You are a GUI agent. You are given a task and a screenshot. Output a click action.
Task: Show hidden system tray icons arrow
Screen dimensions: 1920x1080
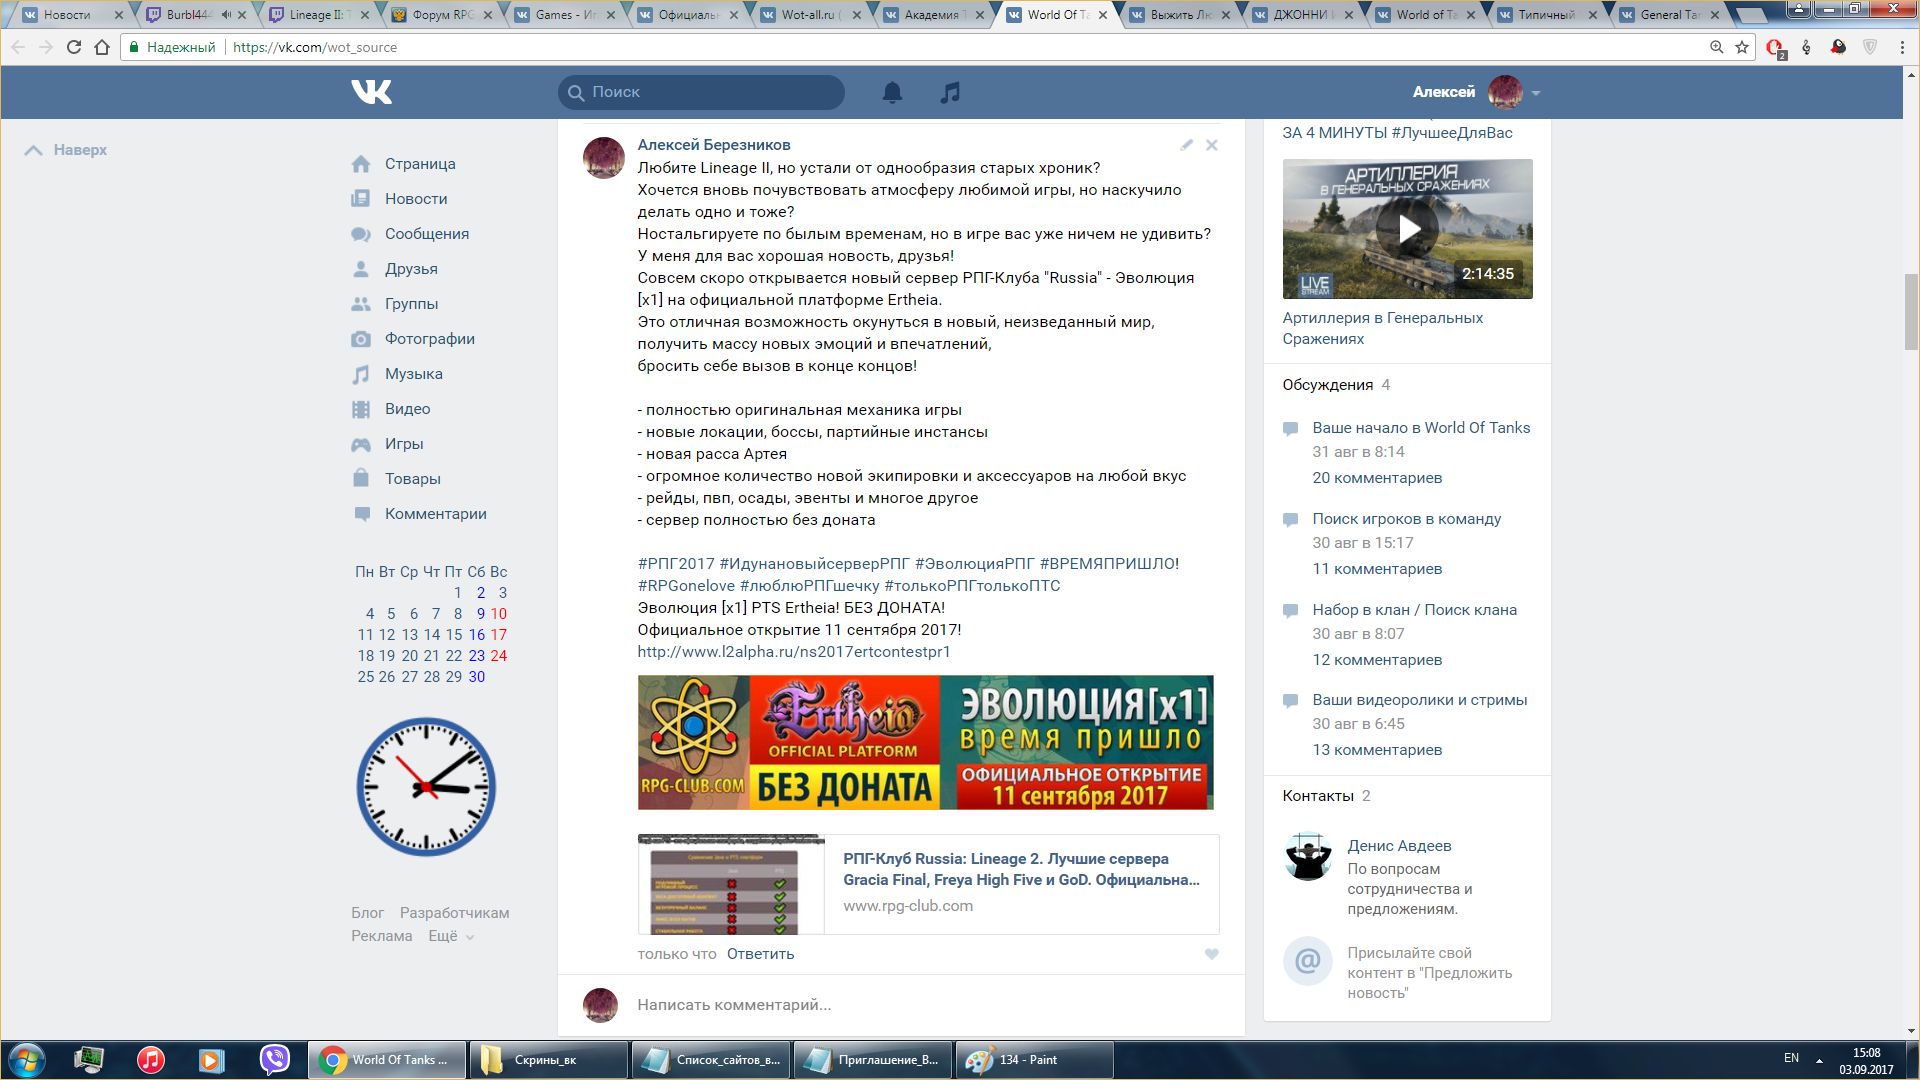pos(1819,1060)
